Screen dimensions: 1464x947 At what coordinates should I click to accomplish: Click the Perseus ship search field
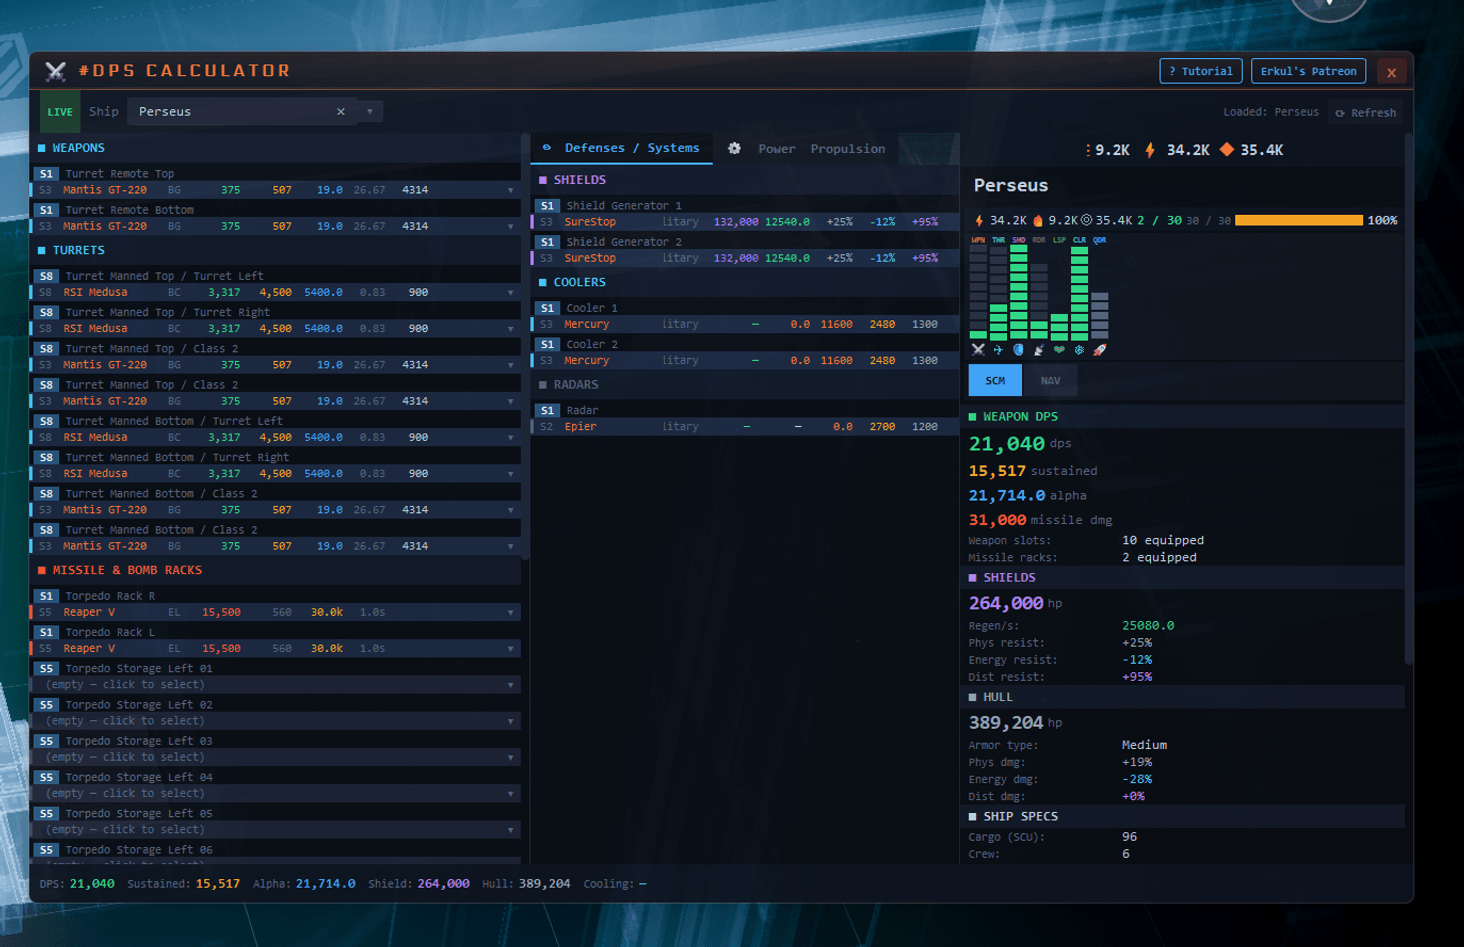230,112
